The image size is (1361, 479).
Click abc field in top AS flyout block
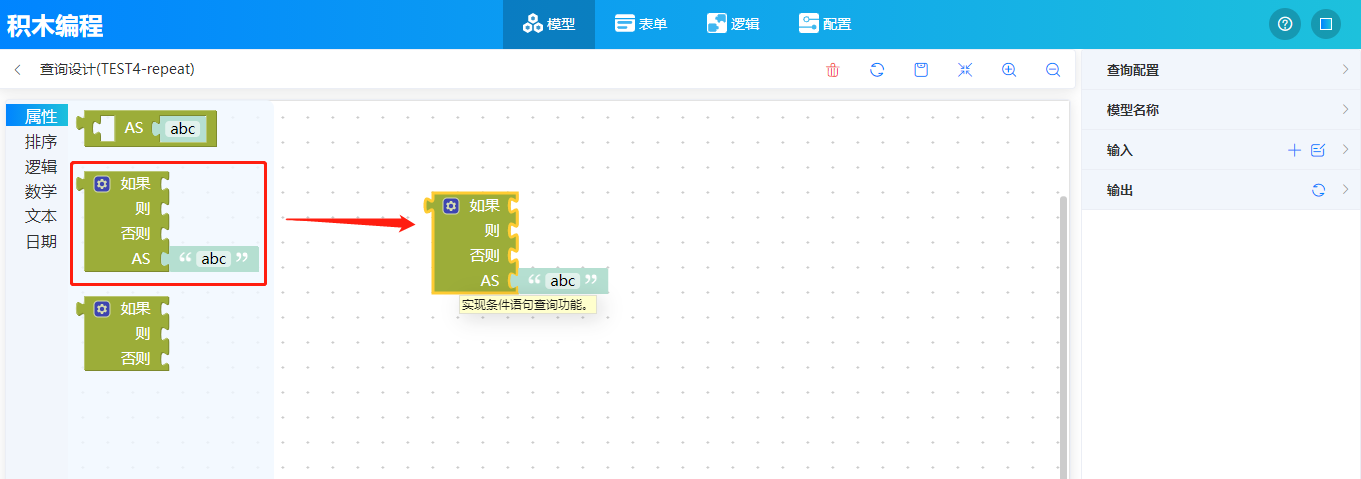click(x=183, y=128)
